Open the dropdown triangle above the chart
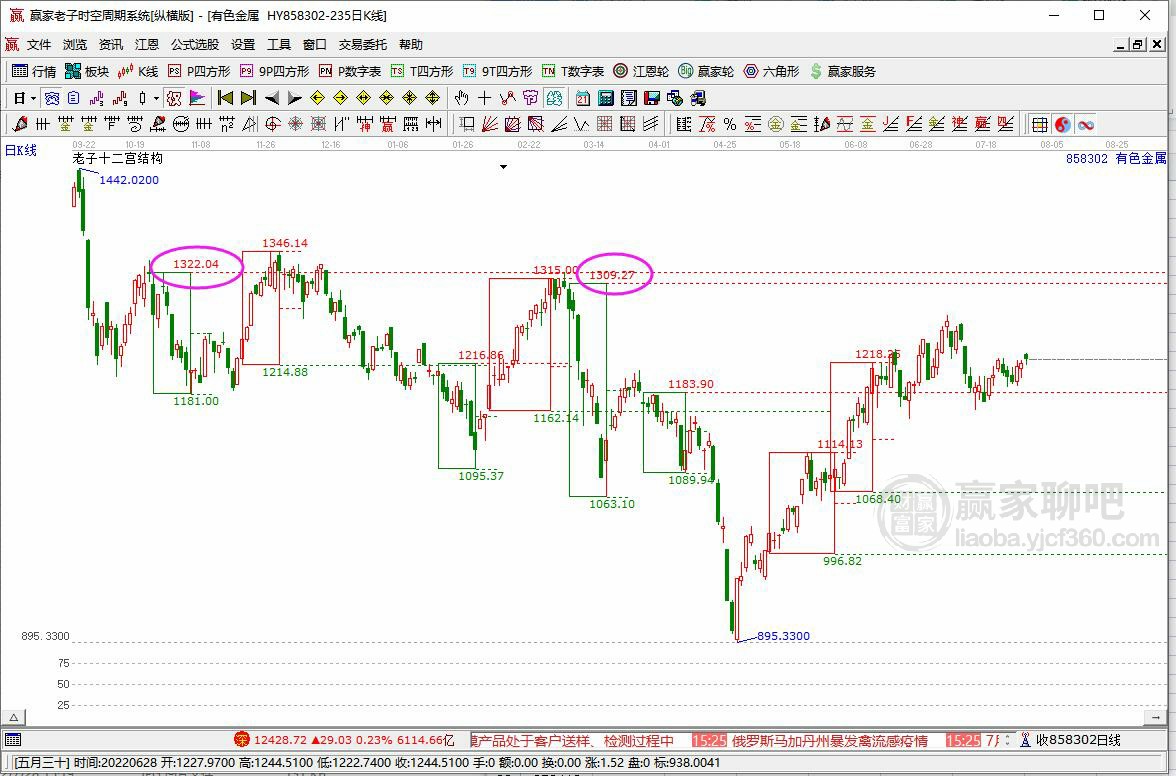The height and width of the screenshot is (776, 1176). (x=503, y=166)
